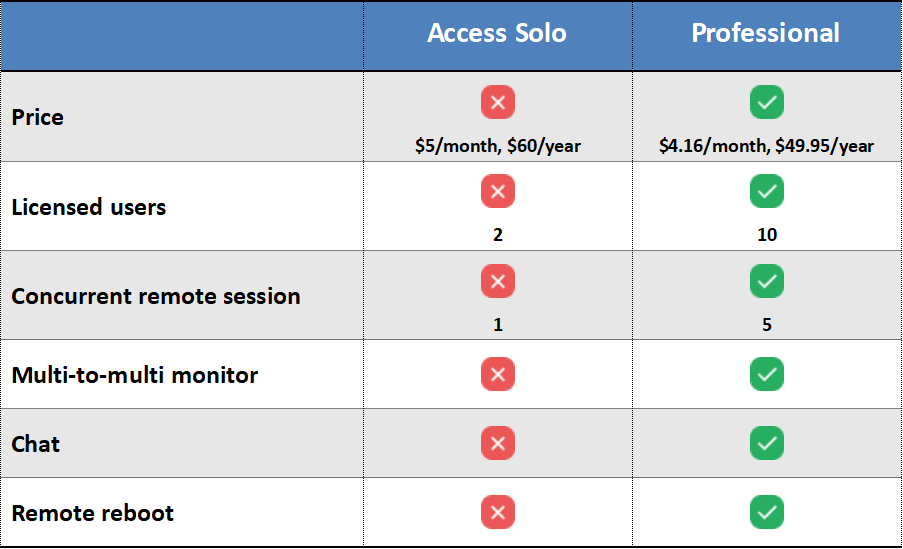Click the Remote reboot row label

[93, 513]
